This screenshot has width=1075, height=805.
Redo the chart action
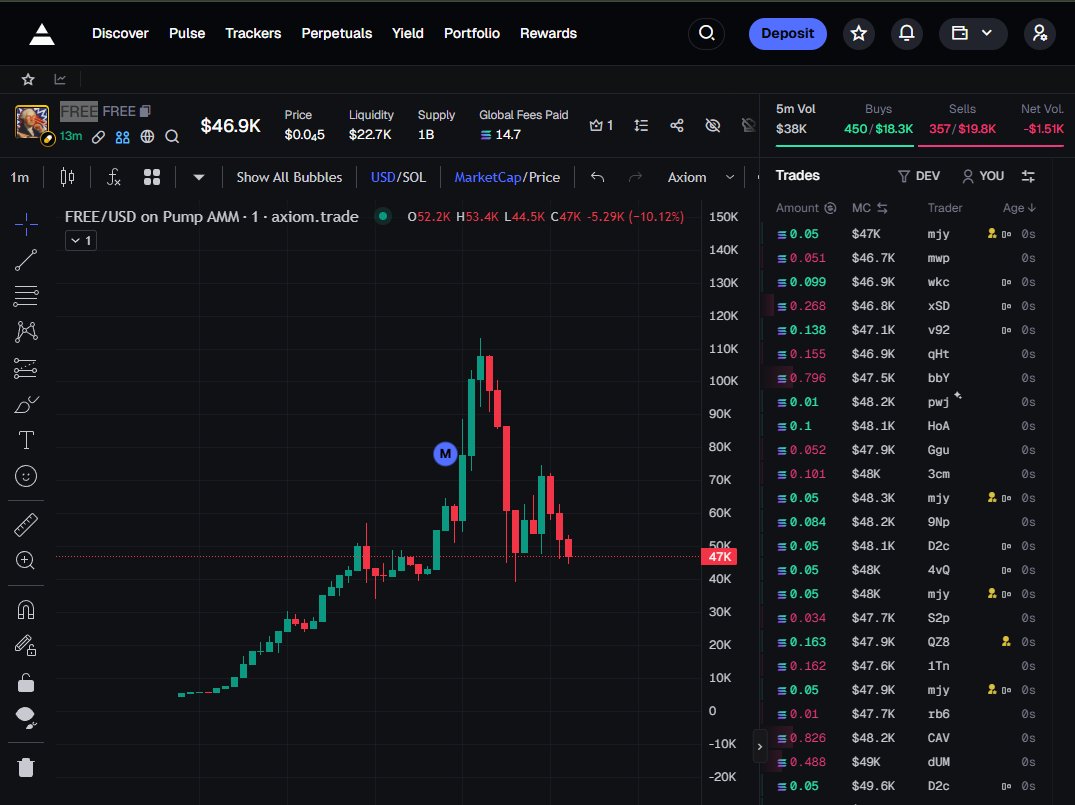click(x=636, y=178)
